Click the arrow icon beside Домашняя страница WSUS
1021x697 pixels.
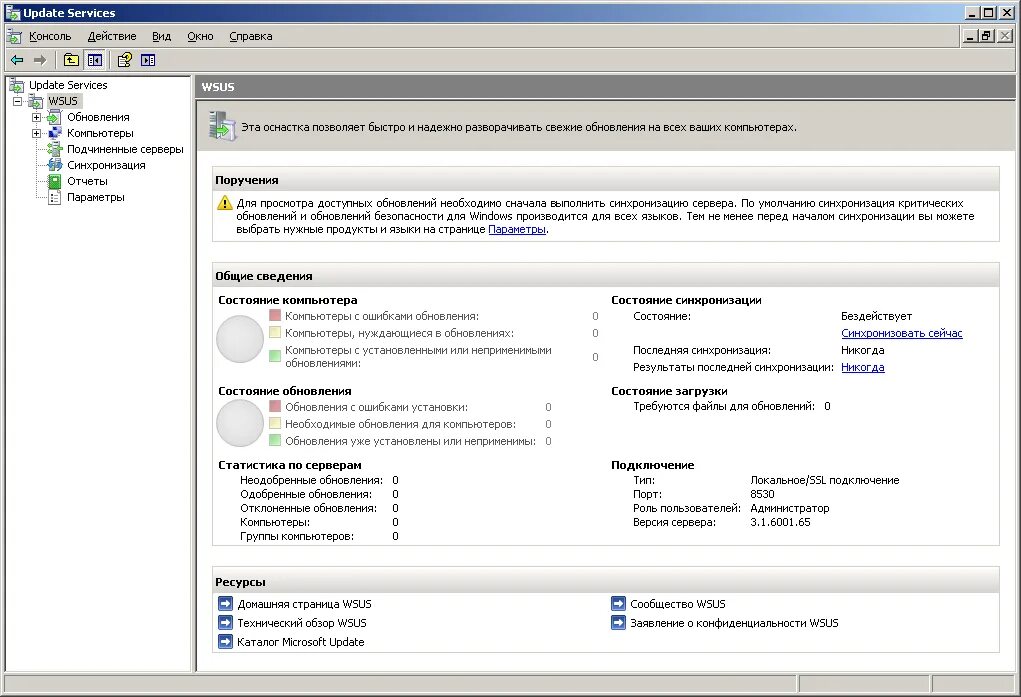[225, 604]
